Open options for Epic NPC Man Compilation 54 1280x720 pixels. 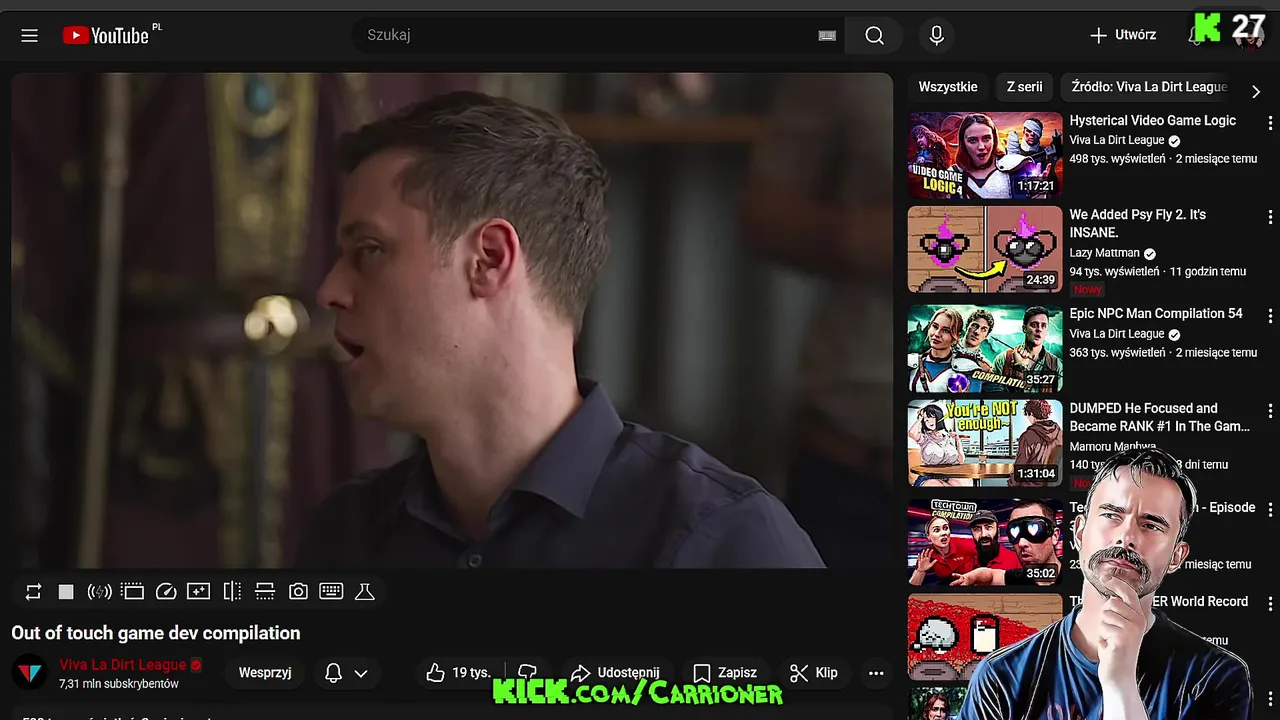(x=1270, y=316)
